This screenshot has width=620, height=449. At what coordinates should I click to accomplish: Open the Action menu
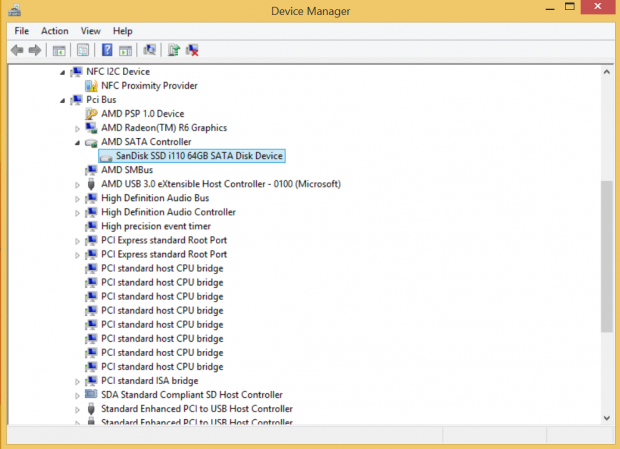[55, 31]
